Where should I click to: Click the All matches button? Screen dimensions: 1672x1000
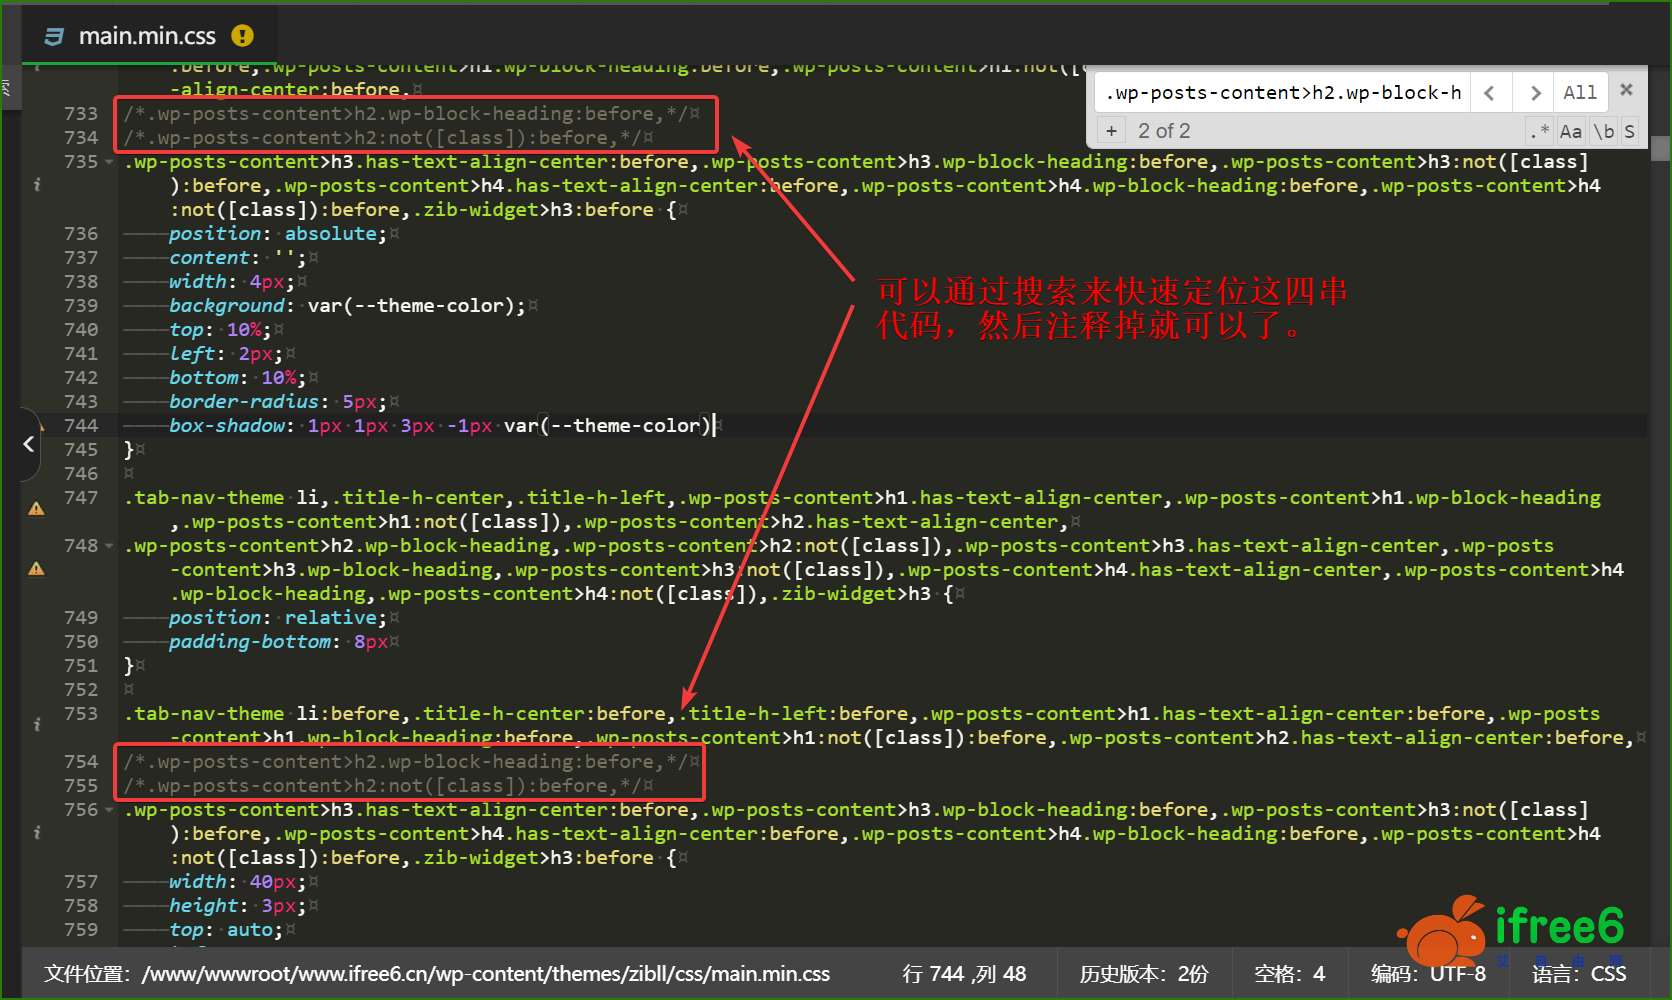[1580, 93]
